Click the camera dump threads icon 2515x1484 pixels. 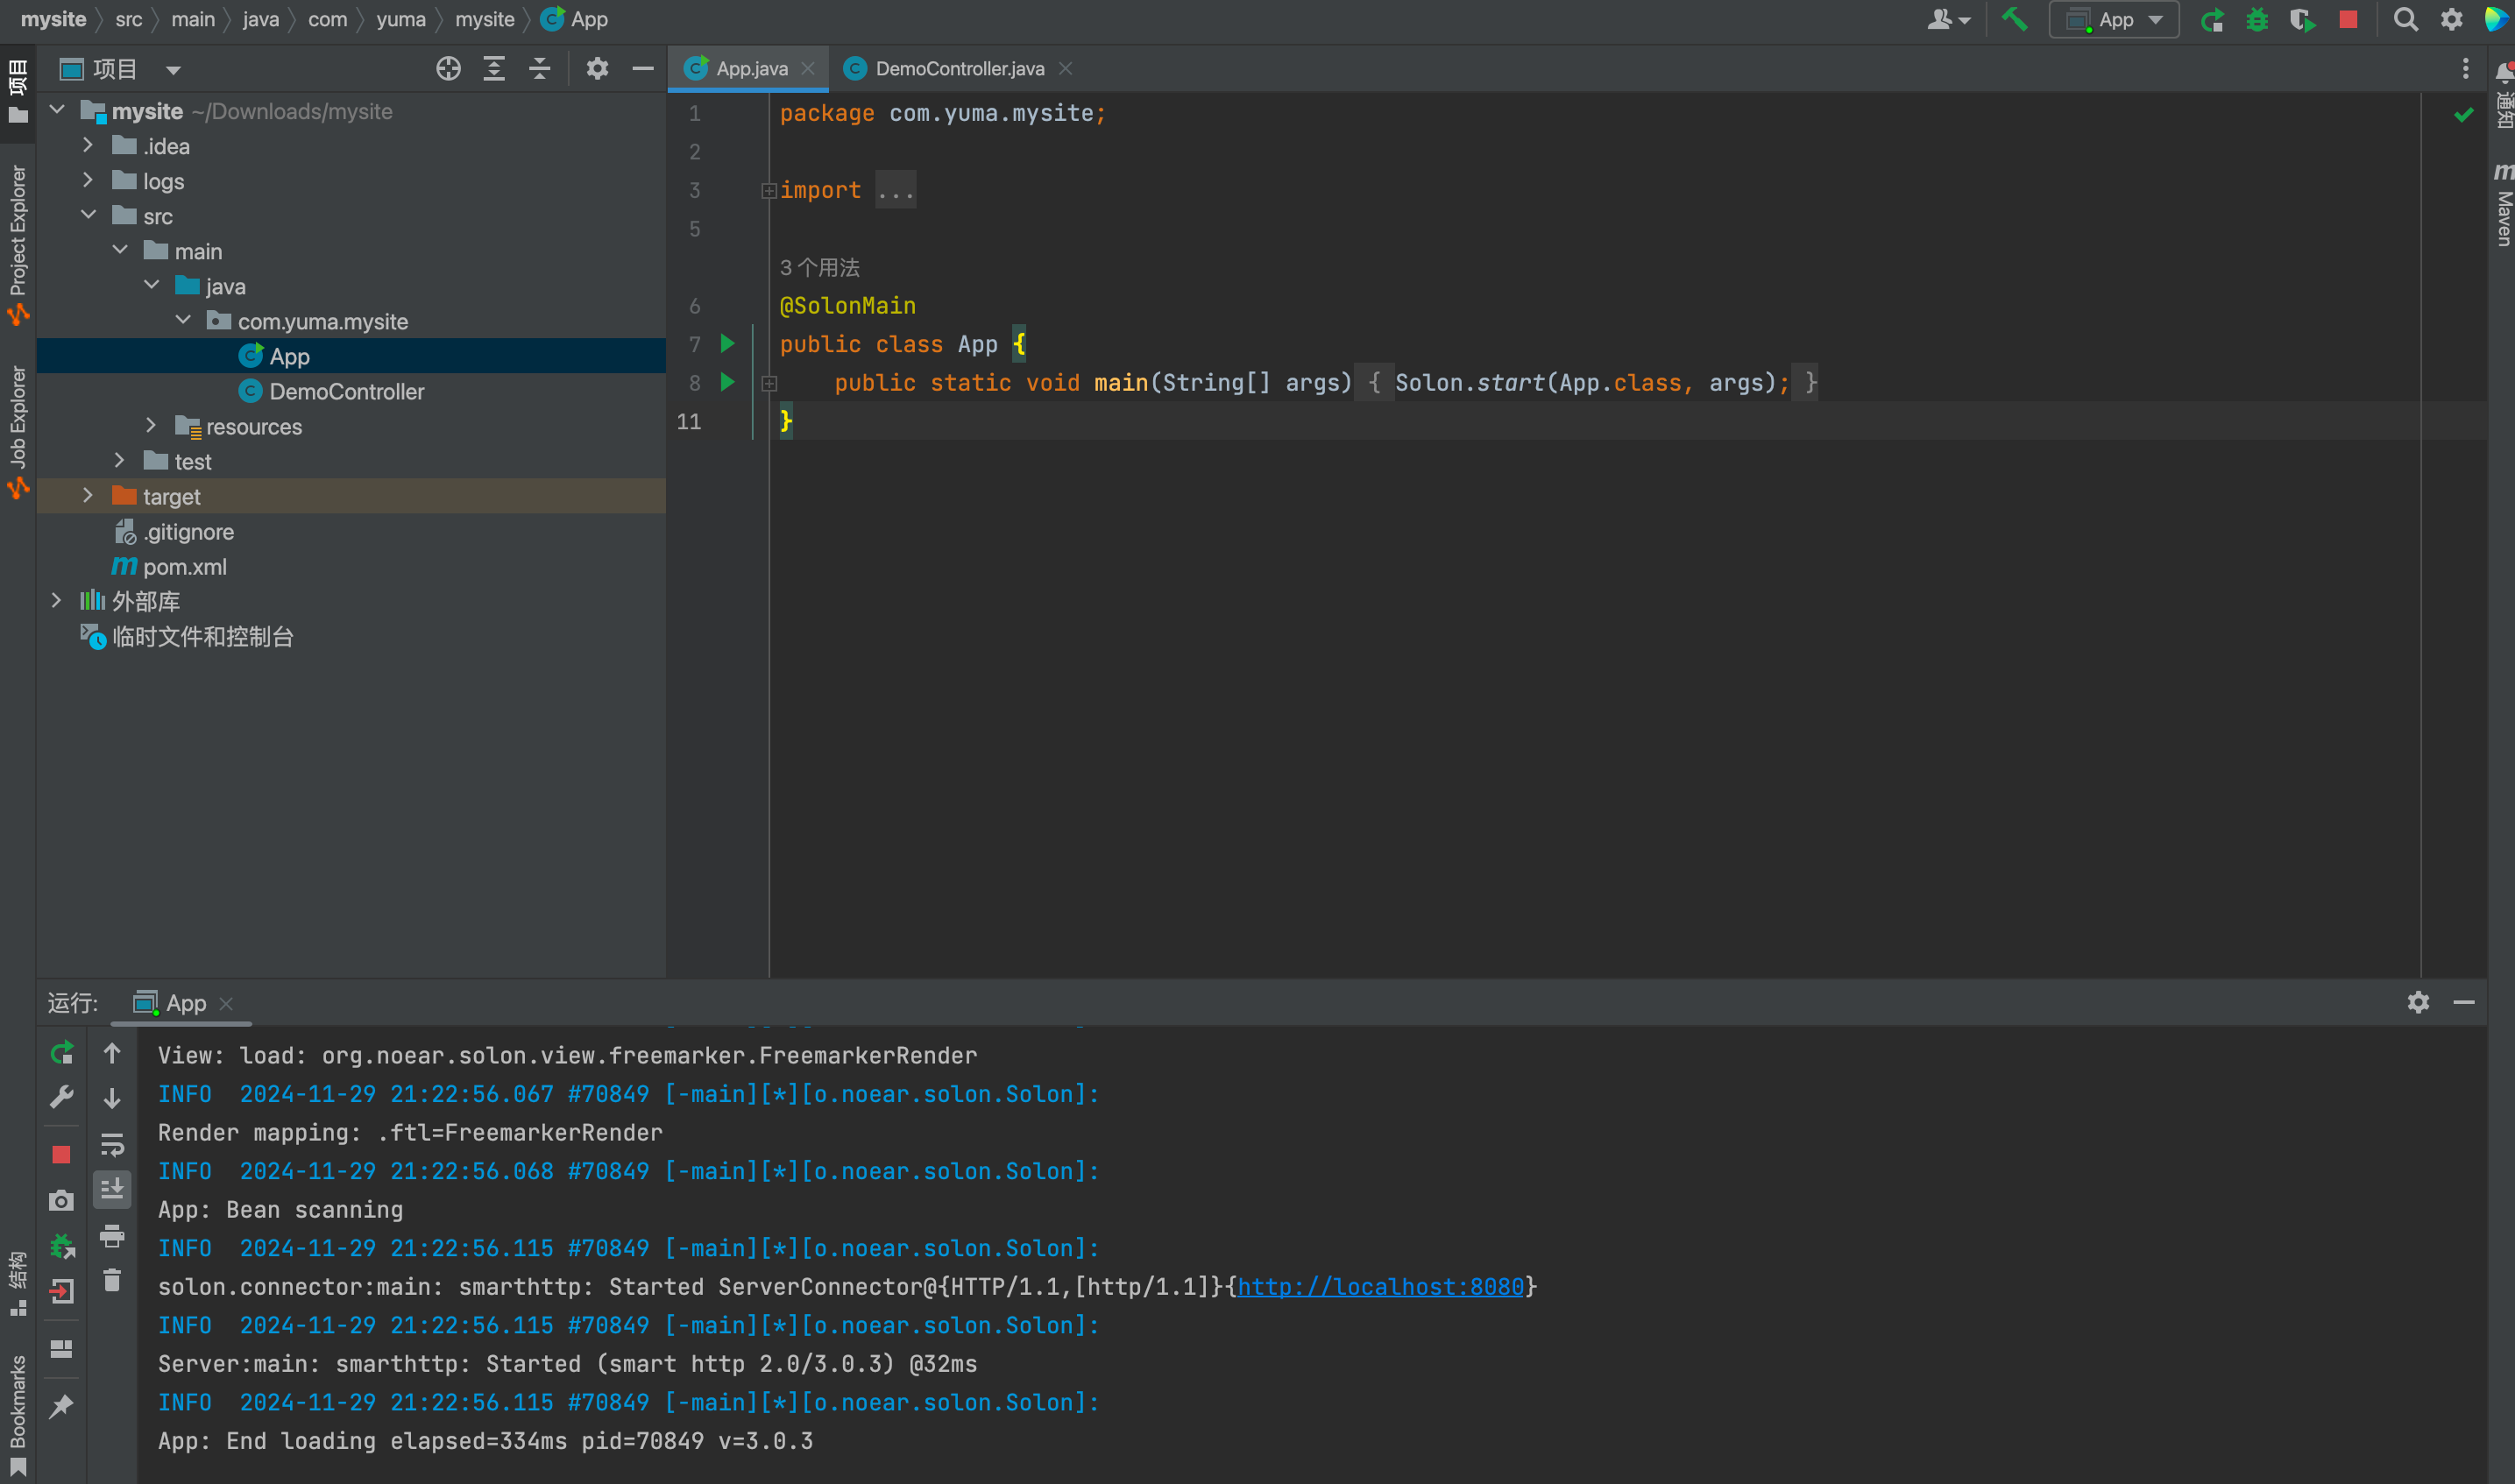pyautogui.click(x=62, y=1200)
